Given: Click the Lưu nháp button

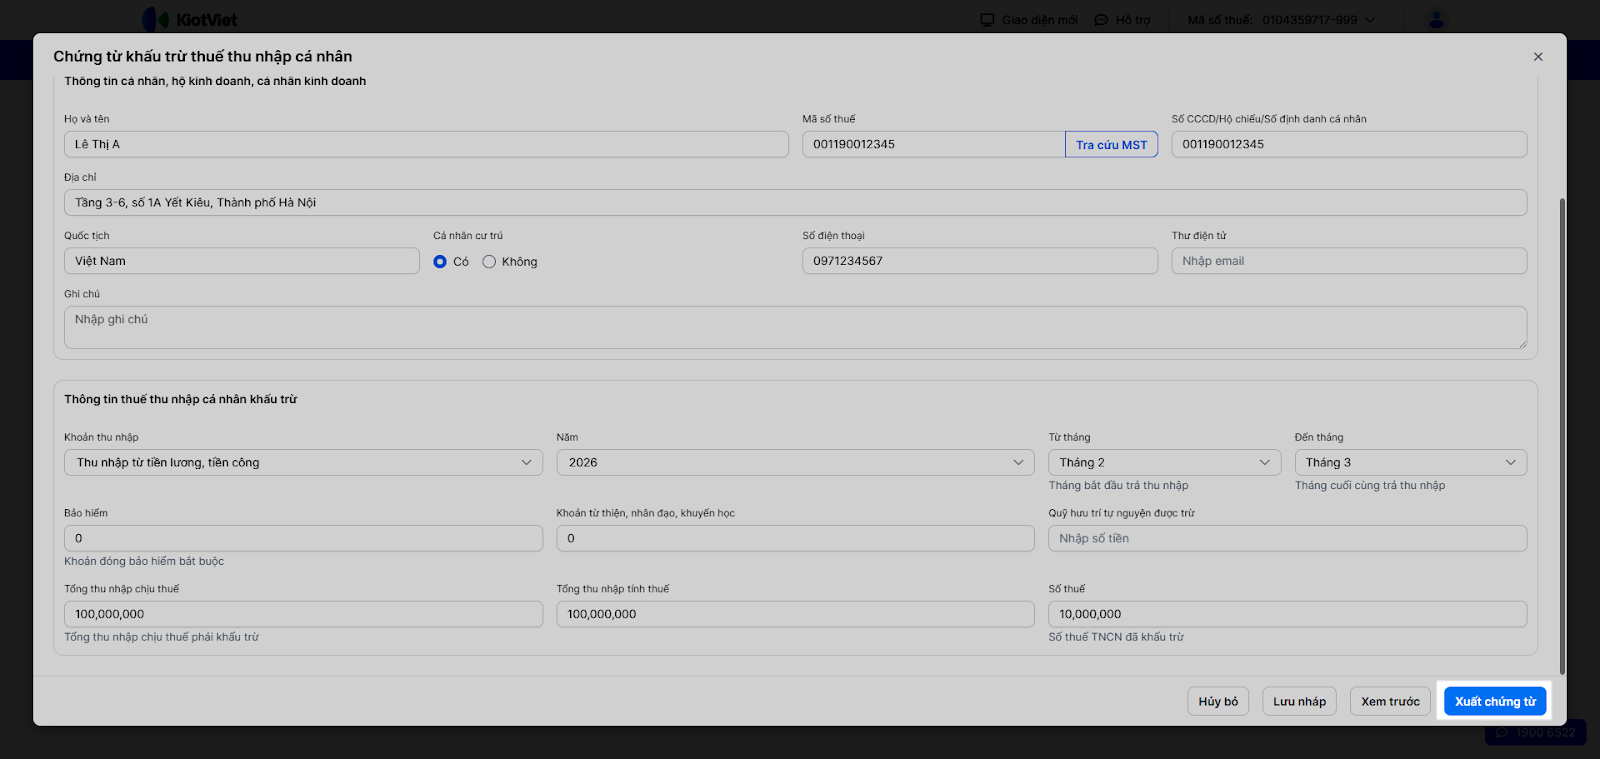Looking at the screenshot, I should click(1299, 702).
